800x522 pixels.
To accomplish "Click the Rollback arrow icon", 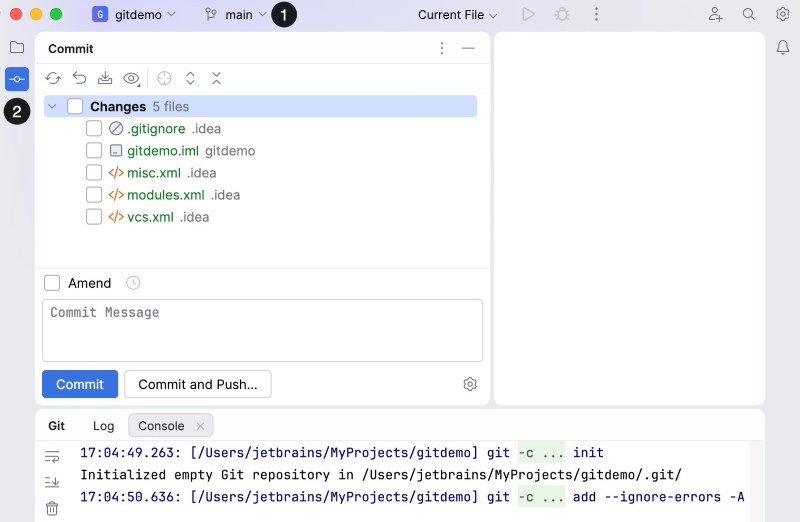I will [80, 78].
